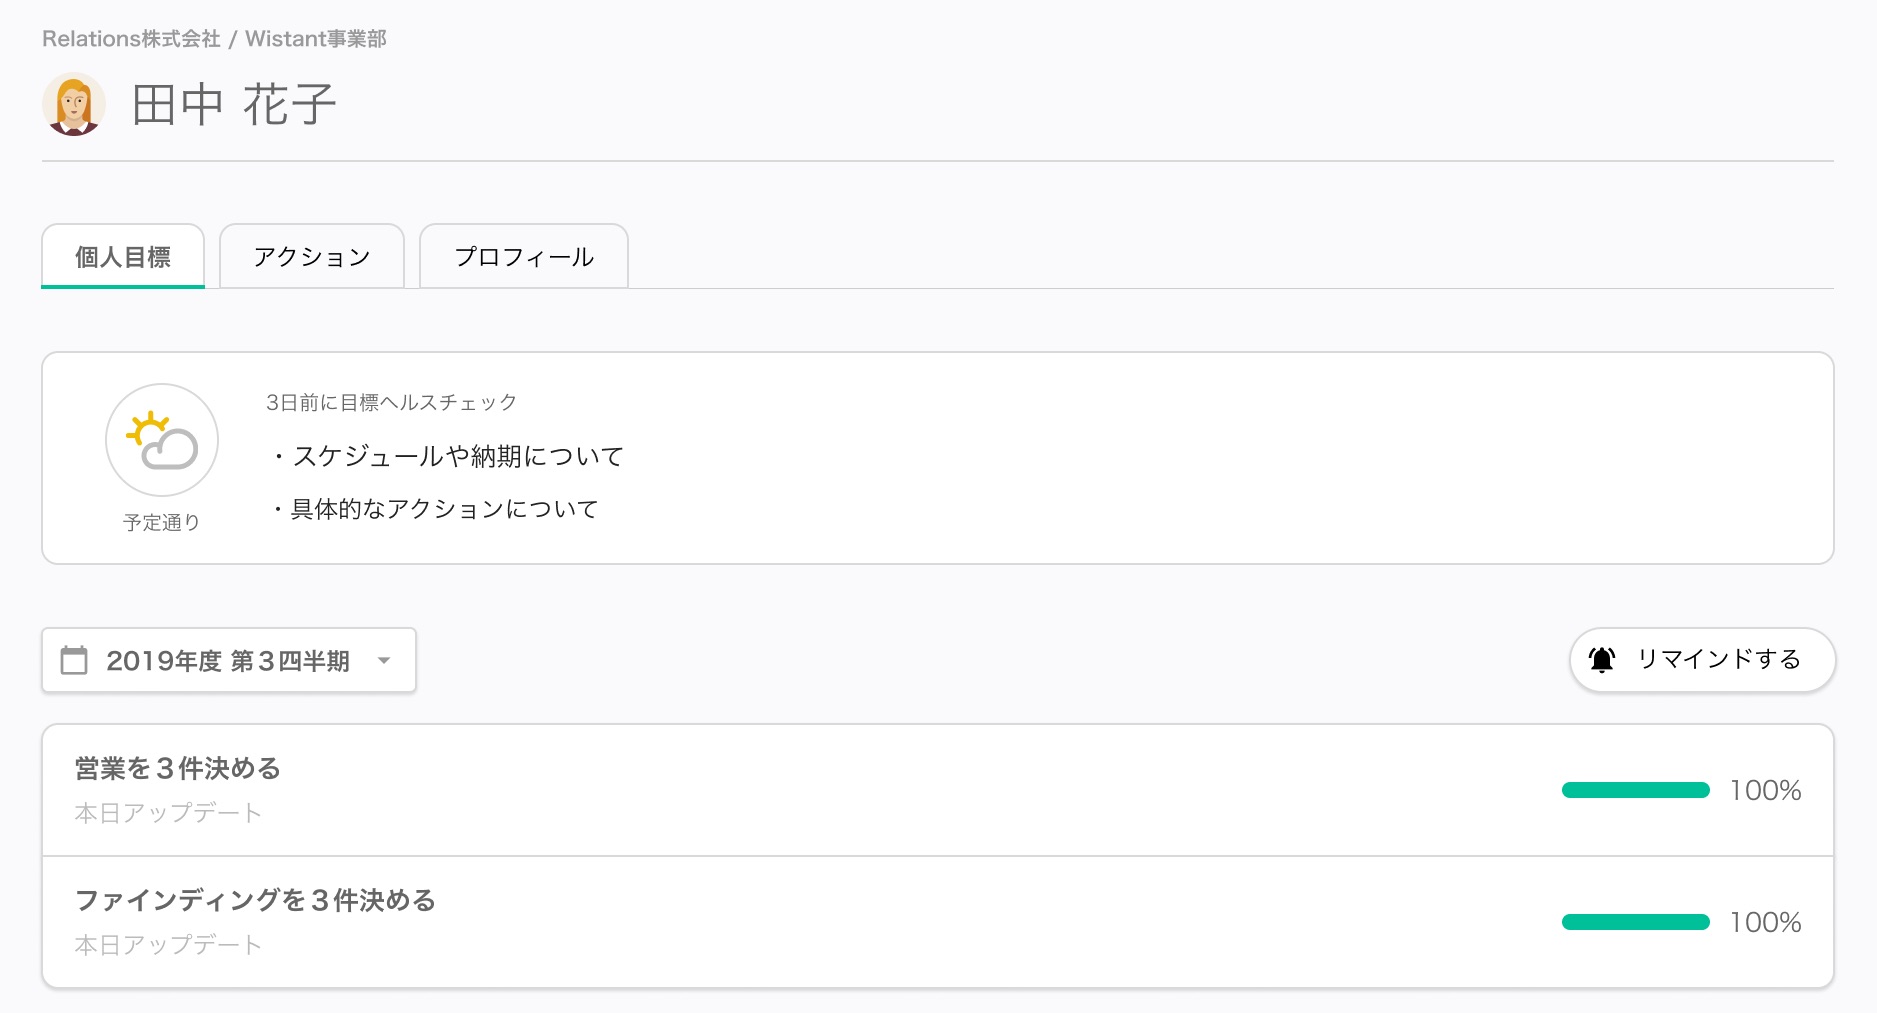Screen dimensions: 1877x1013
Task: Open the Wistant事業部 breadcrumb link
Action: [316, 39]
